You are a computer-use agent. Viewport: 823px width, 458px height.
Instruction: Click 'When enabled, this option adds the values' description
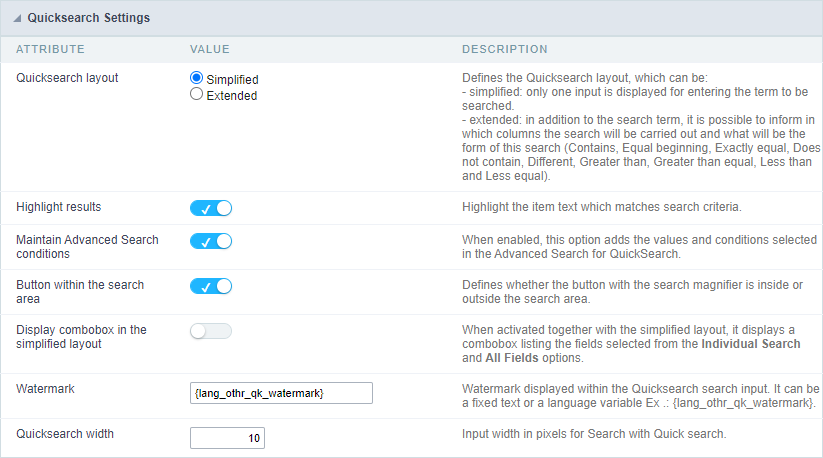pyautogui.click(x=639, y=247)
